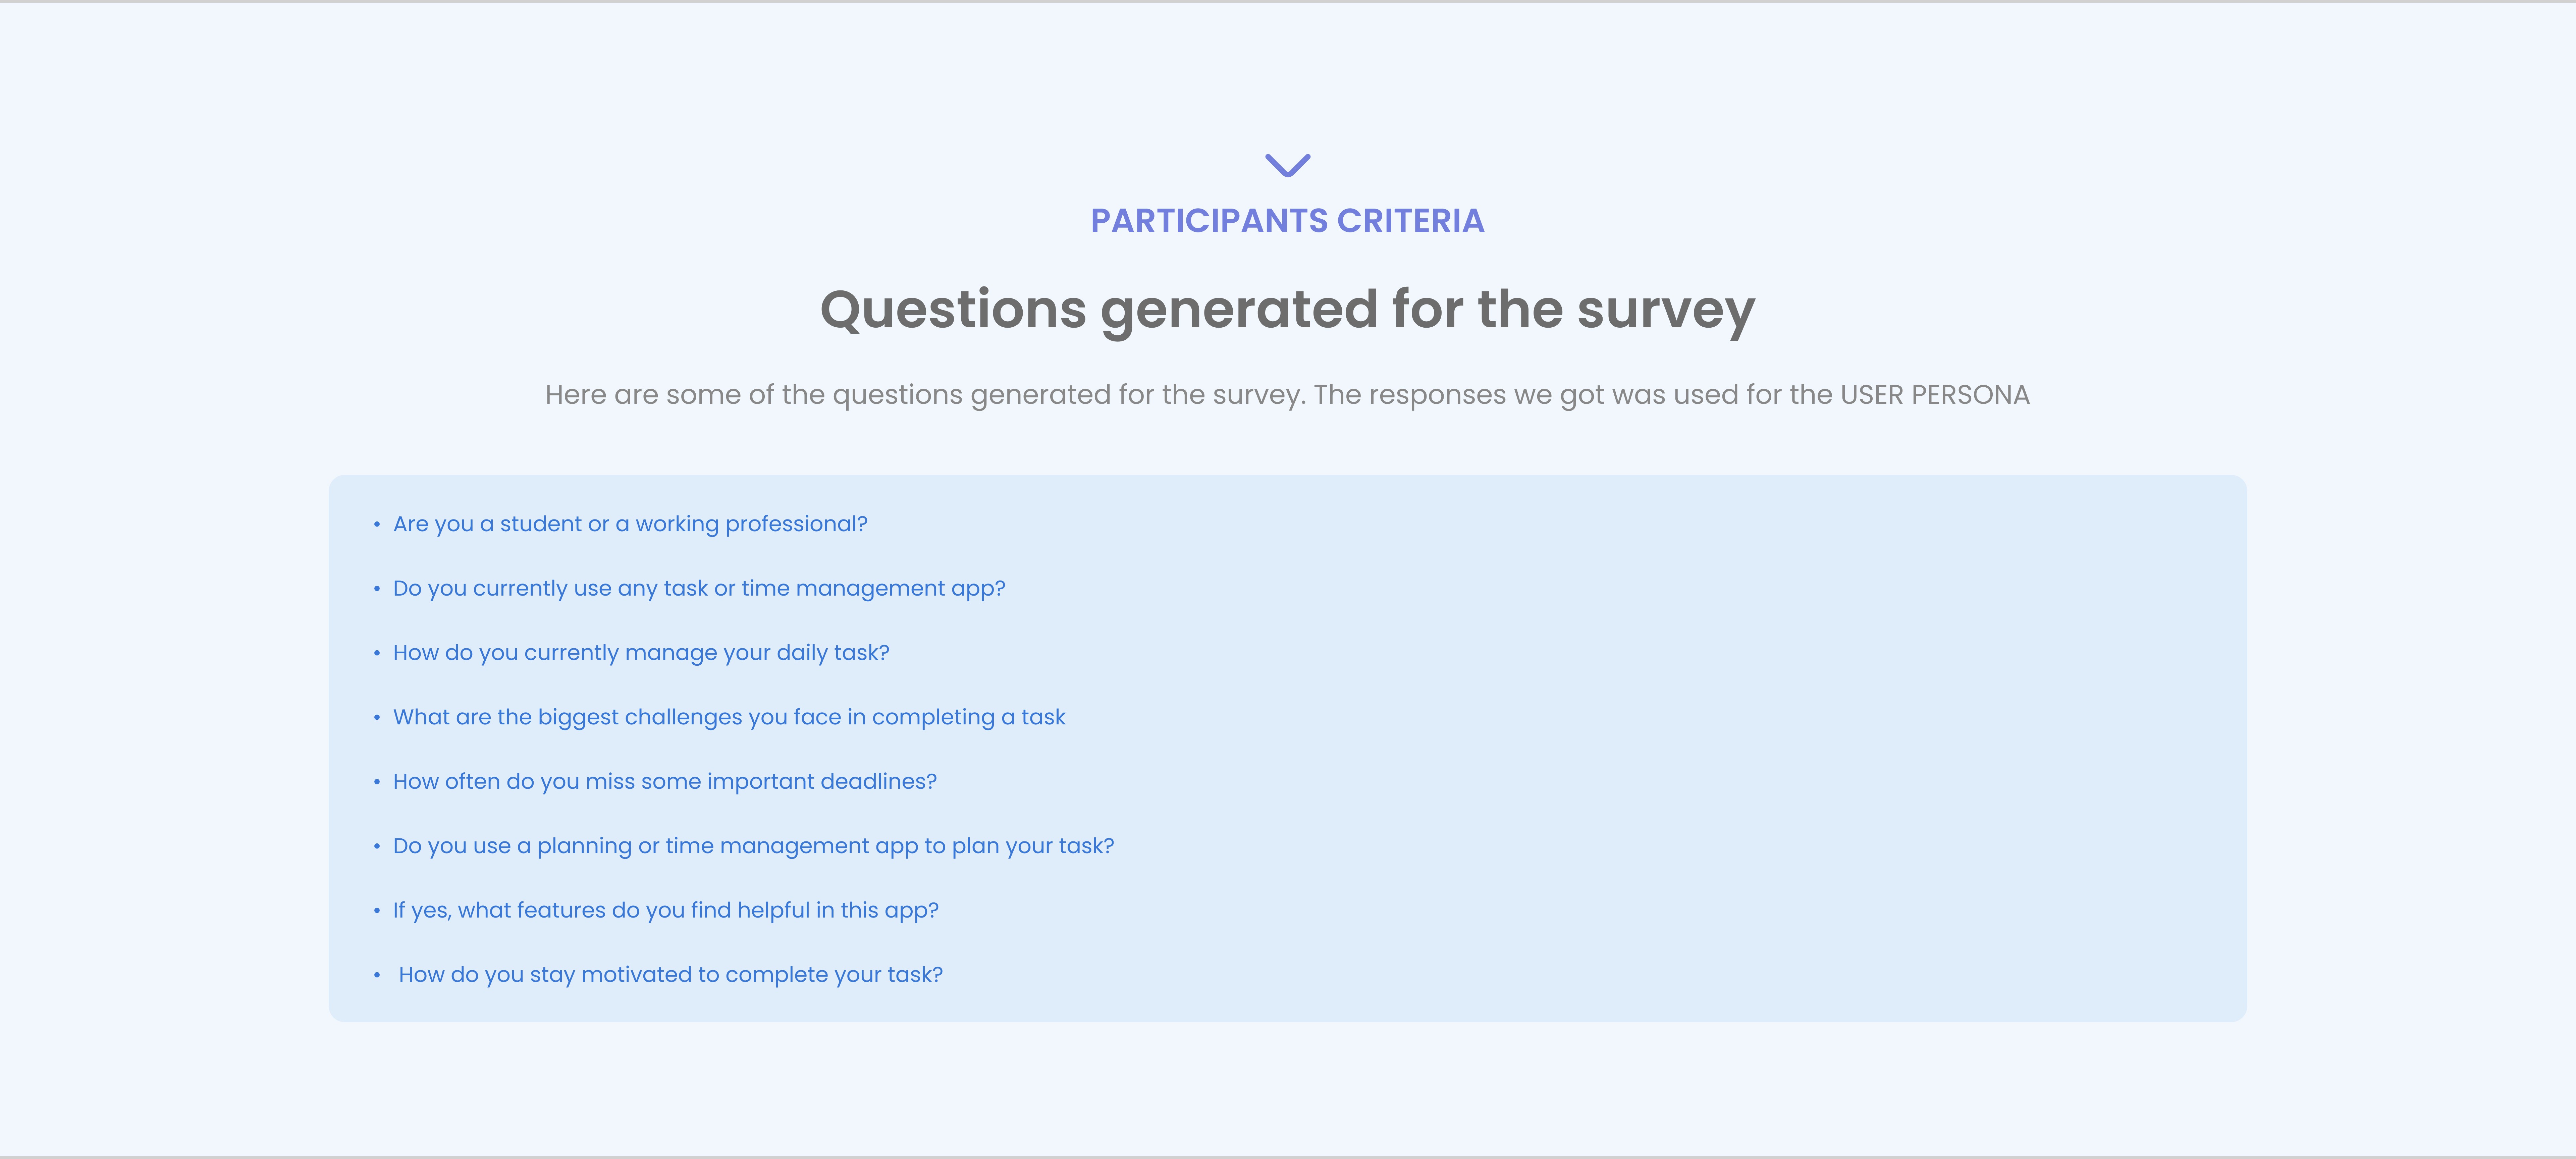Click bullet before biggest challenges question

point(377,717)
